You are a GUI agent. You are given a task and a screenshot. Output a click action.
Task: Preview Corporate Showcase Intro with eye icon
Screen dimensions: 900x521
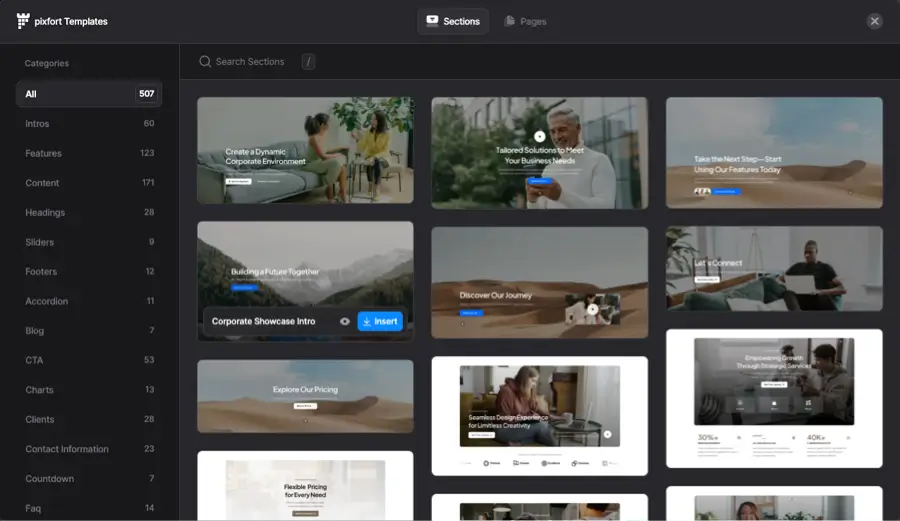(345, 321)
